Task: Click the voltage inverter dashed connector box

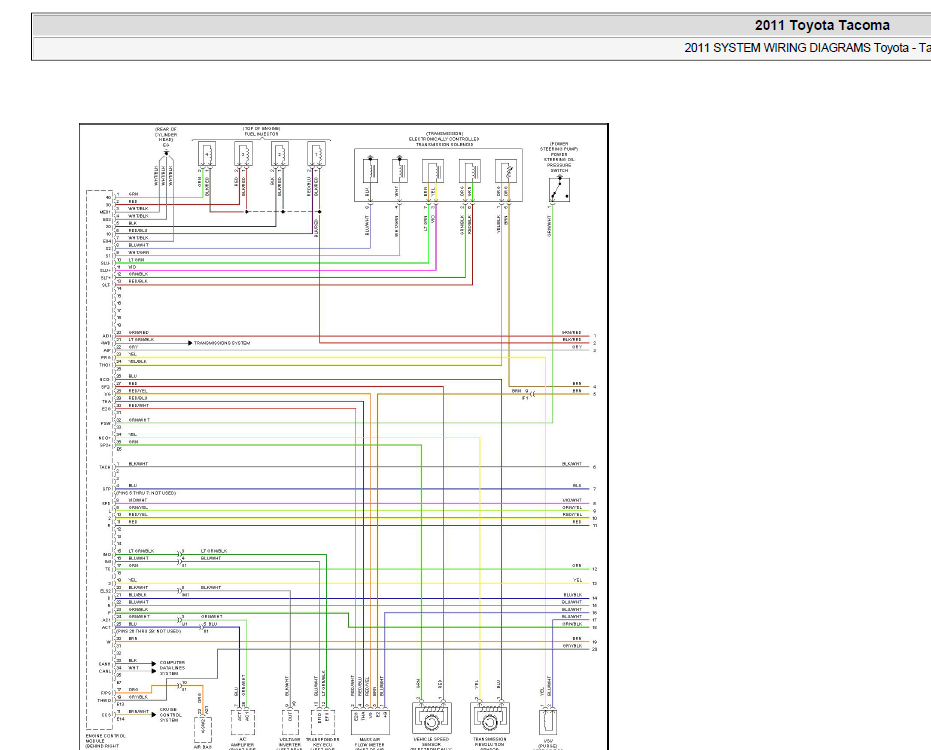Action: (290, 723)
